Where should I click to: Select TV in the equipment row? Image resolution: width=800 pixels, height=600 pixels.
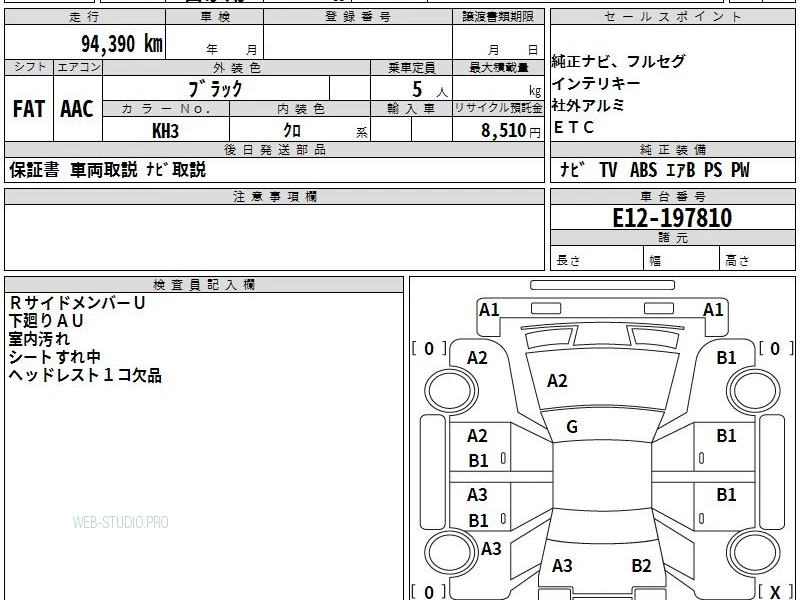[x=608, y=169]
